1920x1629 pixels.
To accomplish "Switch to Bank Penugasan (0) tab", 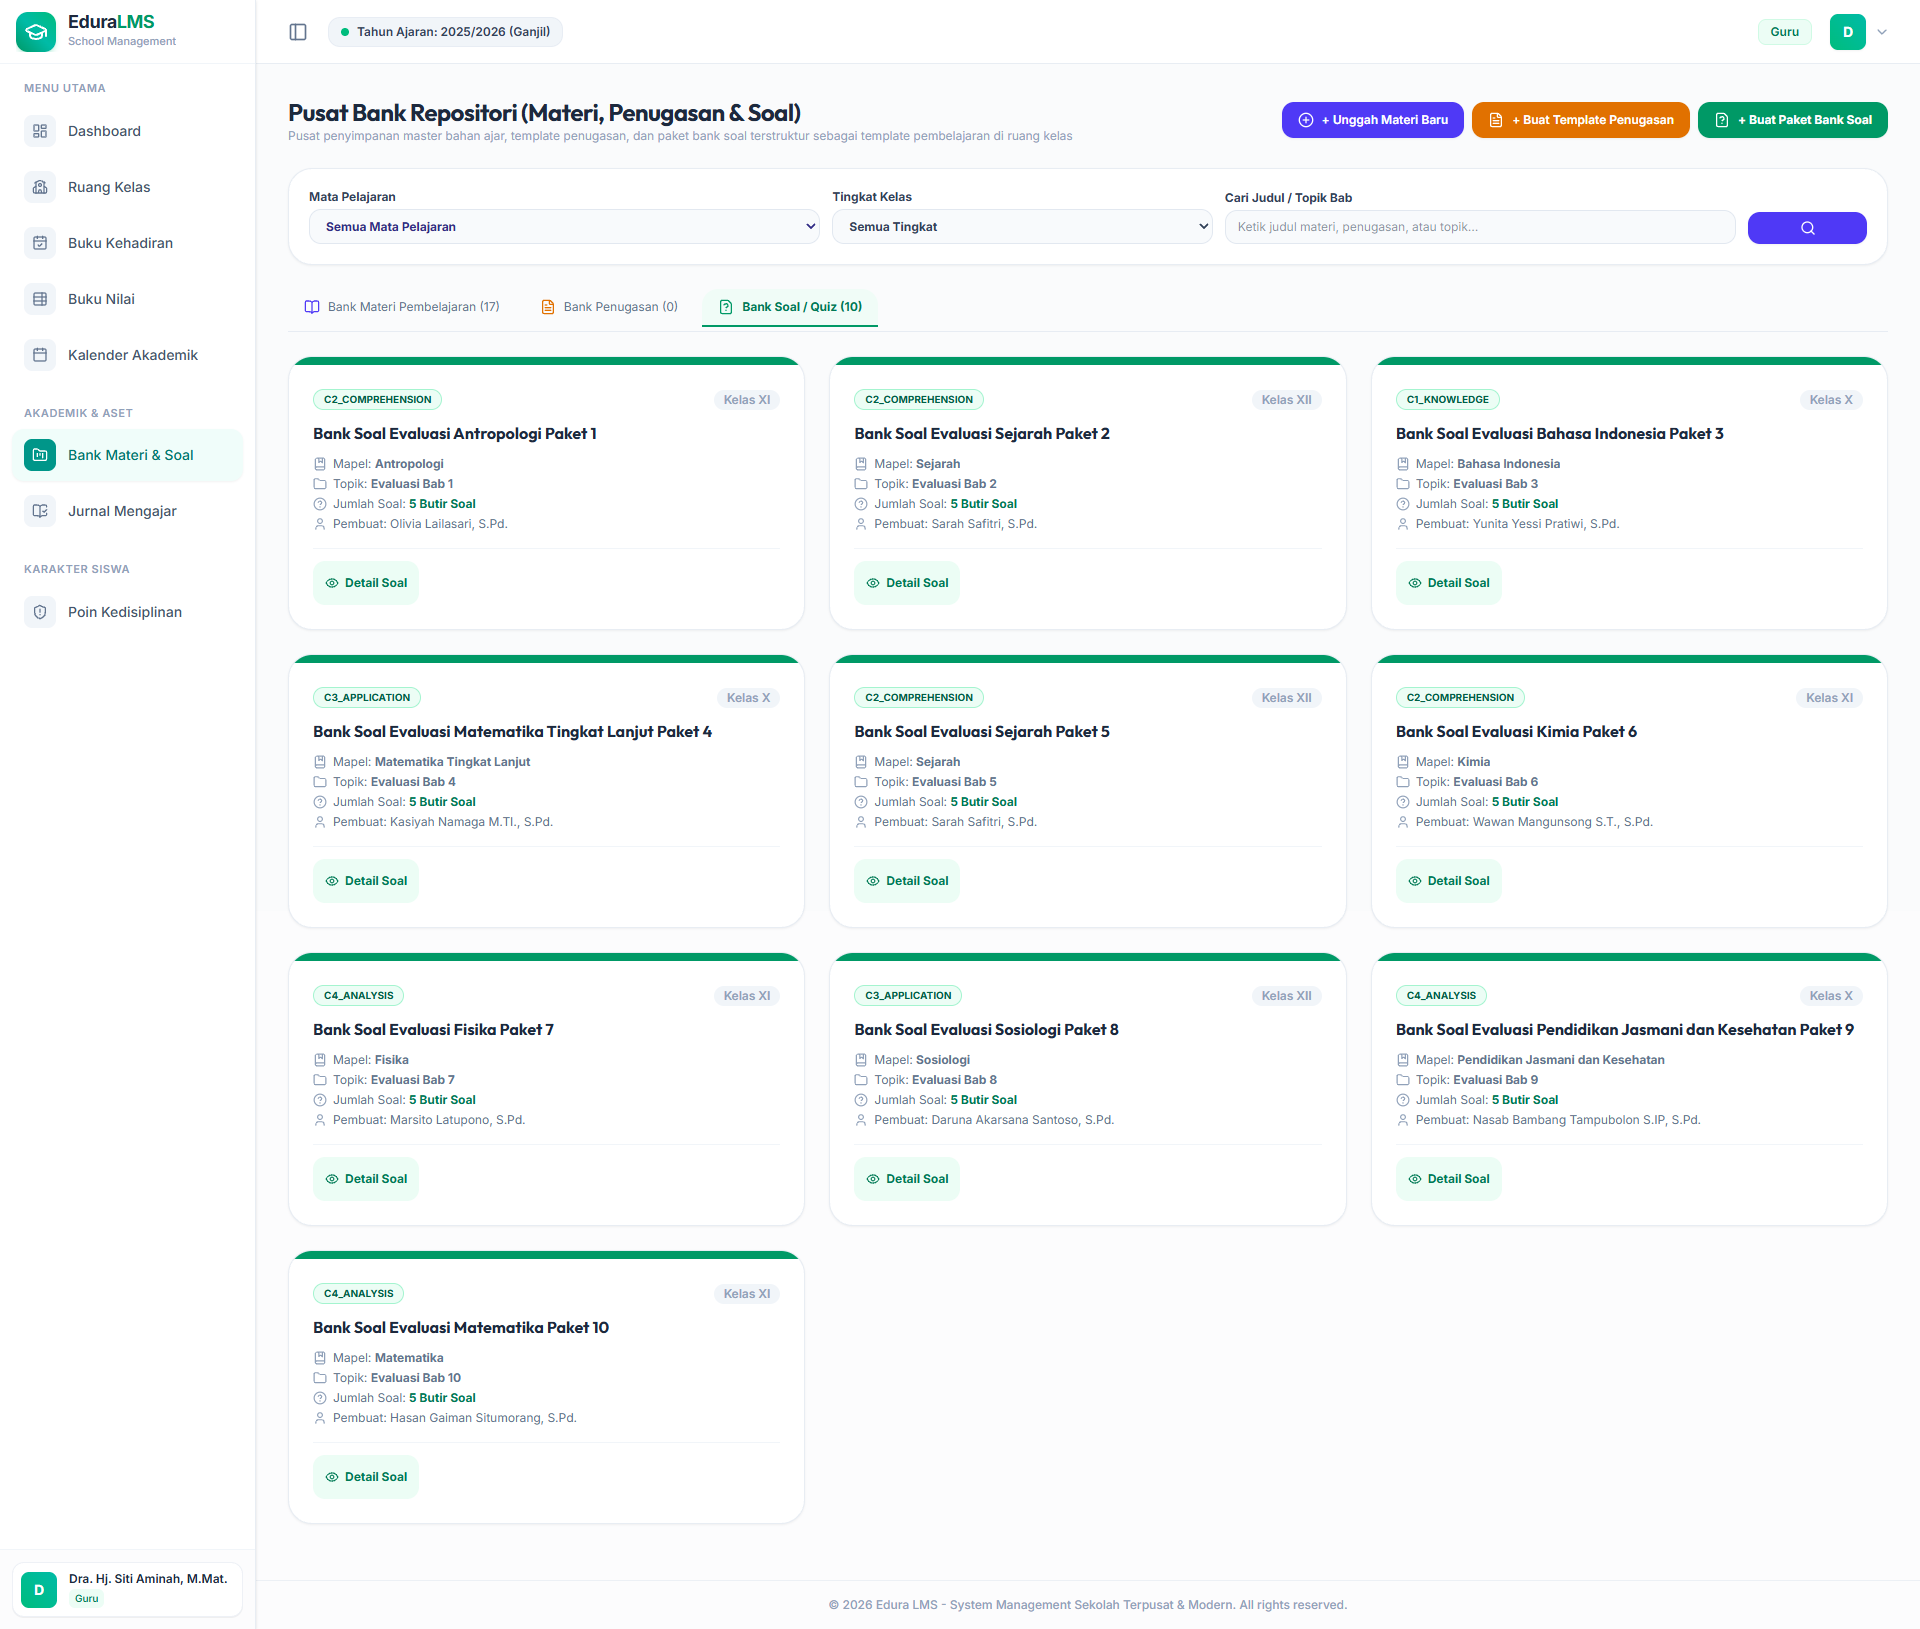I will click(609, 307).
